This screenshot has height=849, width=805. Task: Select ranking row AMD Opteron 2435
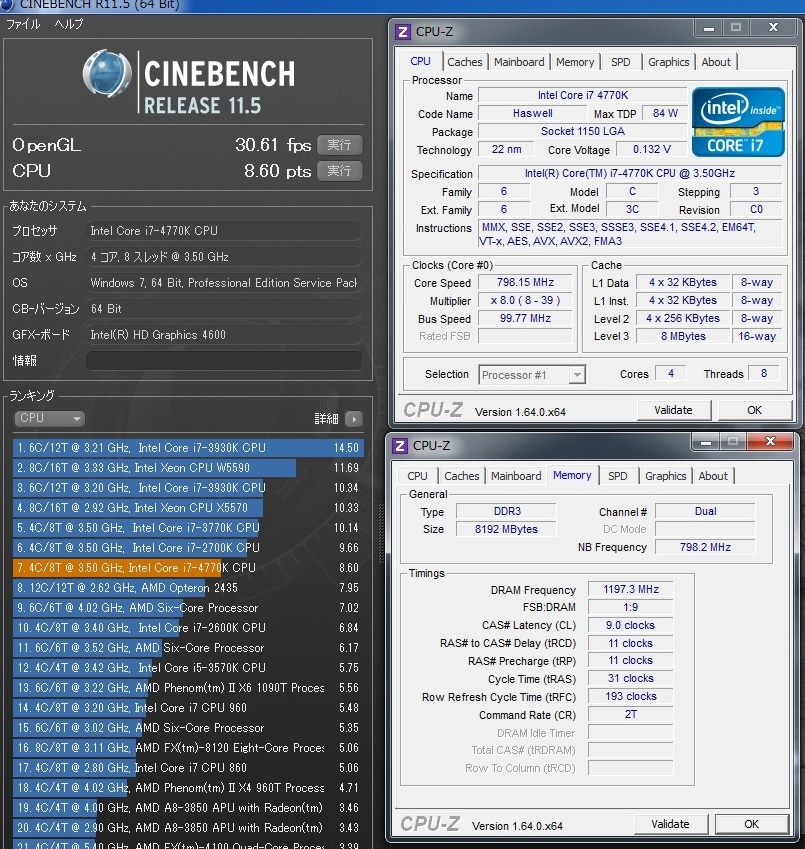pos(188,588)
